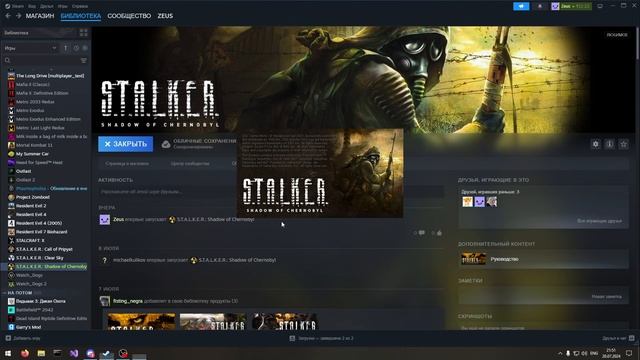The image size is (640, 360).
Task: Open Visual Studio from the taskbar
Action: tap(74, 353)
